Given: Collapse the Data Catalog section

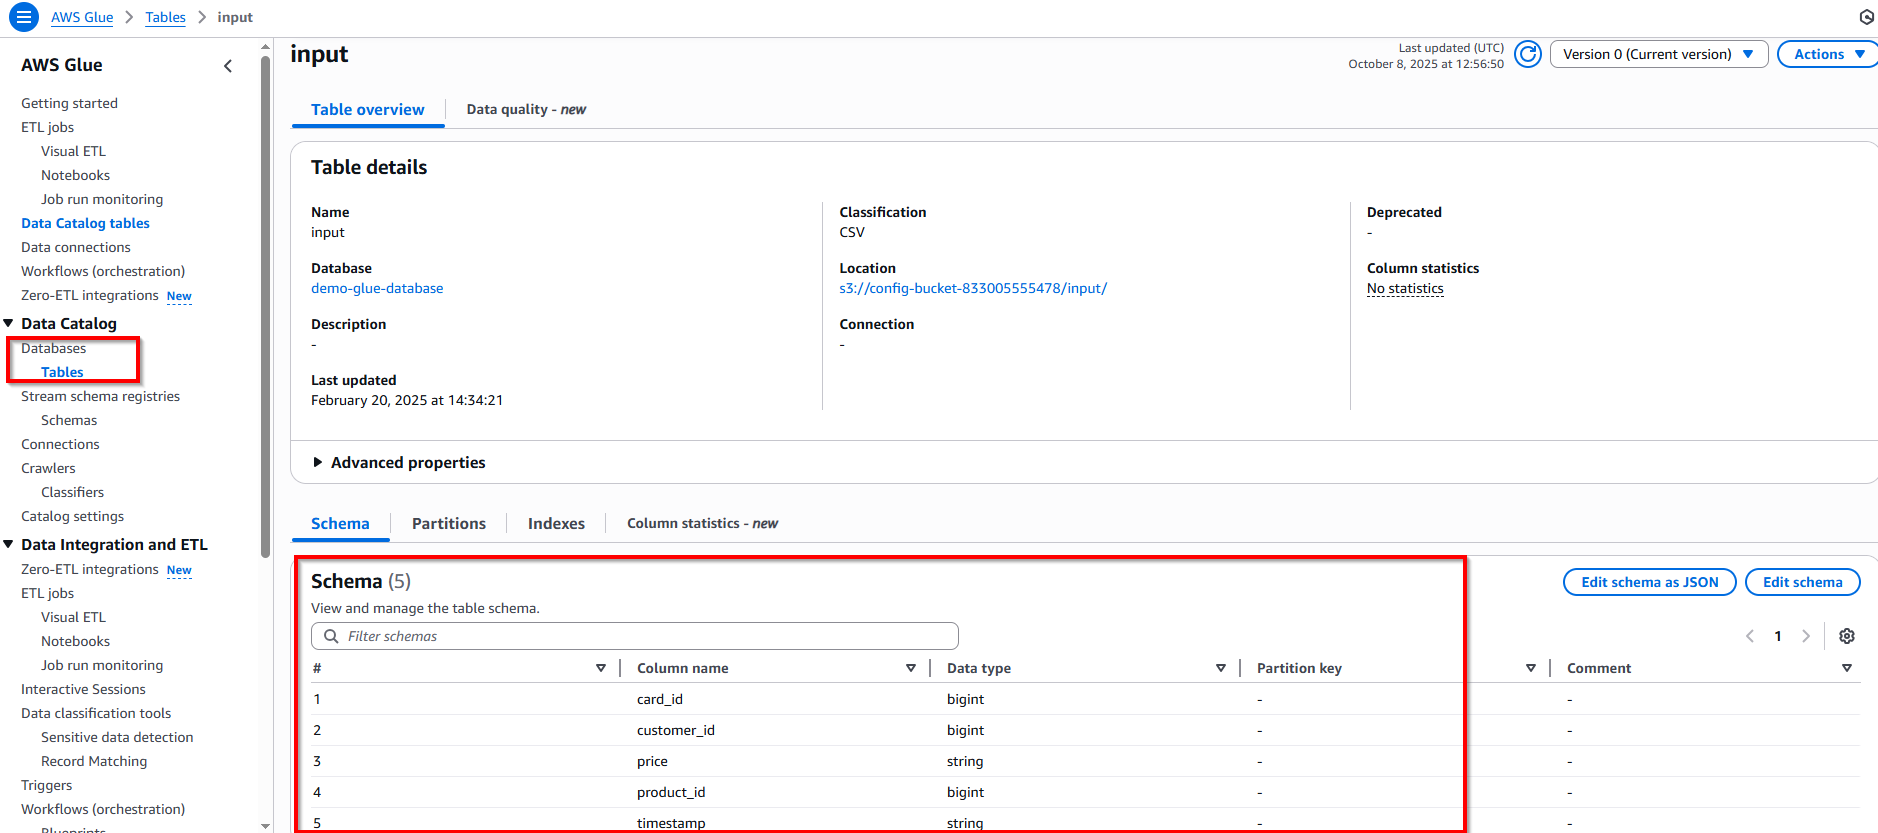Looking at the screenshot, I should 9,323.
